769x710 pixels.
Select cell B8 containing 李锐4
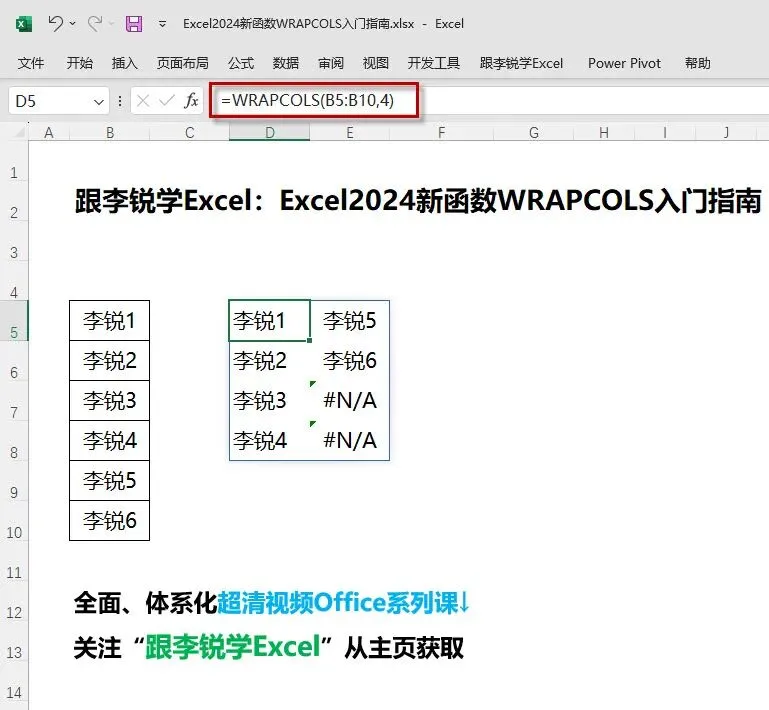tap(109, 440)
